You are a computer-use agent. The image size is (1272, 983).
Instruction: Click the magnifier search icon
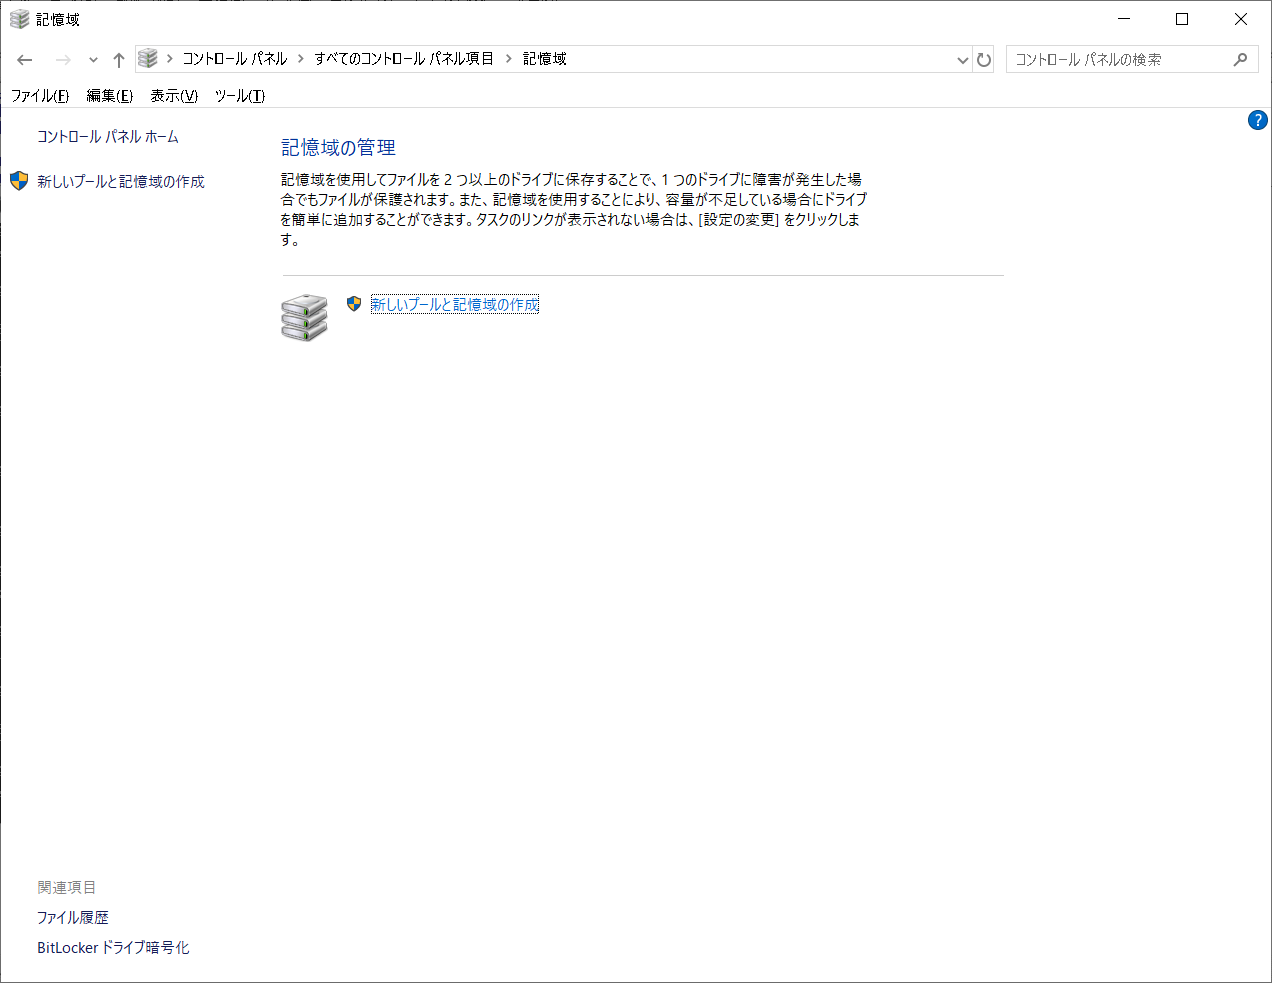coord(1240,60)
